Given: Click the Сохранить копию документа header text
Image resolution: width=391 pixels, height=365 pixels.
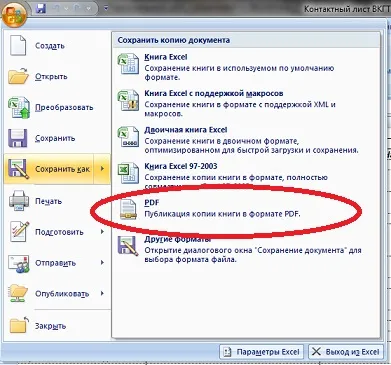Looking at the screenshot, I should 174,40.
